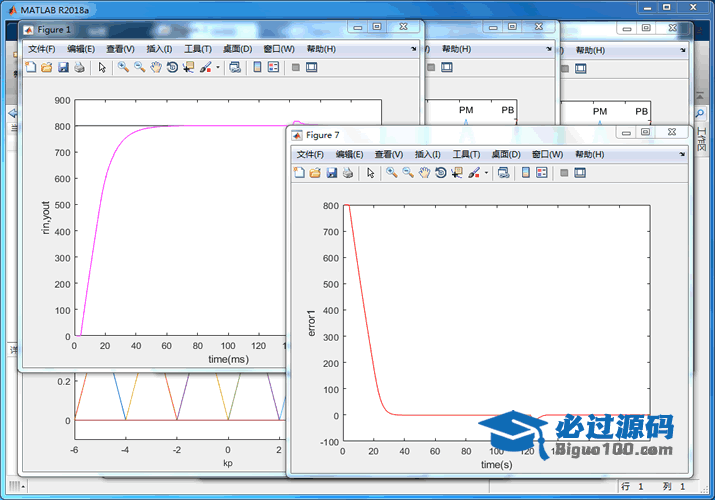Click Hide Plot Tools button in Figure 1
Screen dimensions: 715x500
(x=295, y=67)
